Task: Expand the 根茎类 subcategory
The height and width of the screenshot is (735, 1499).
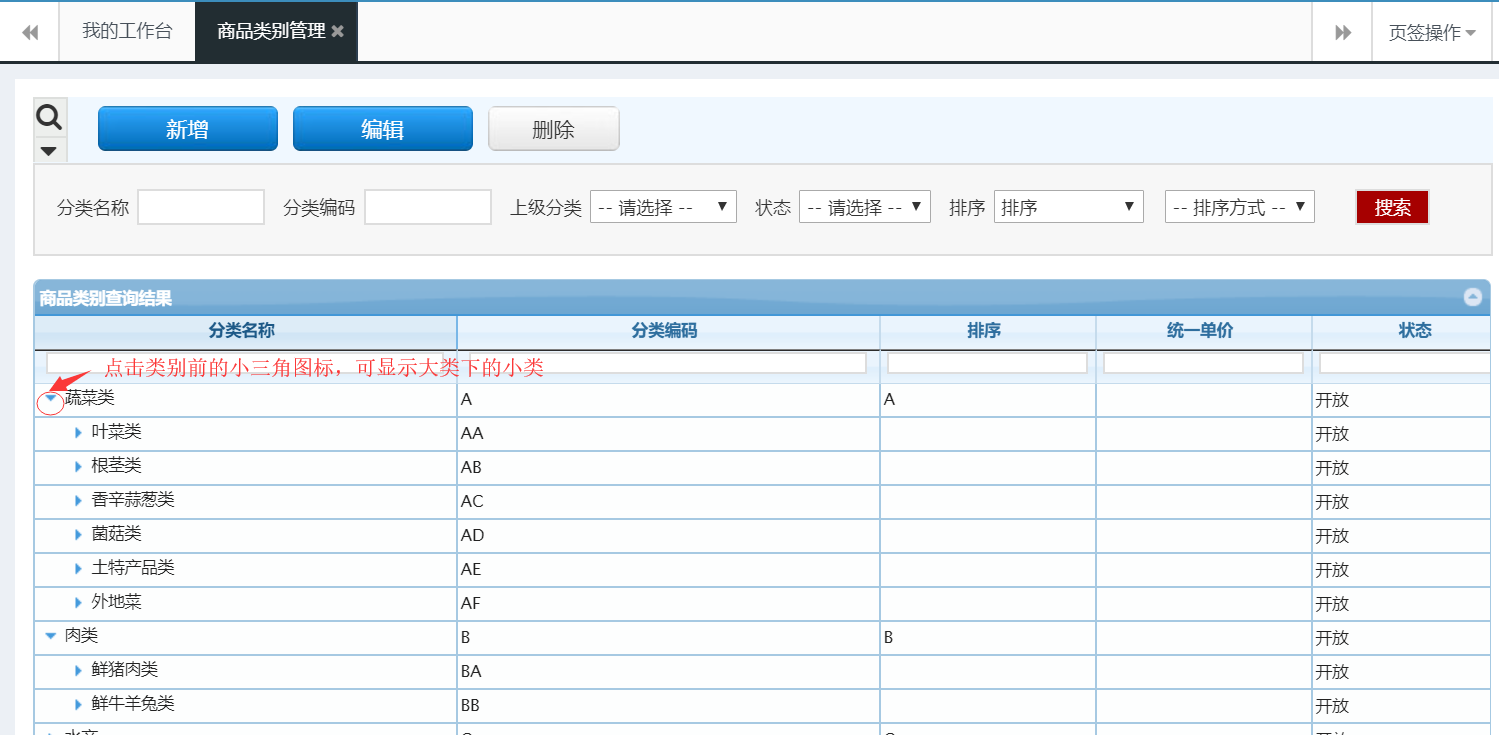Action: pos(79,467)
